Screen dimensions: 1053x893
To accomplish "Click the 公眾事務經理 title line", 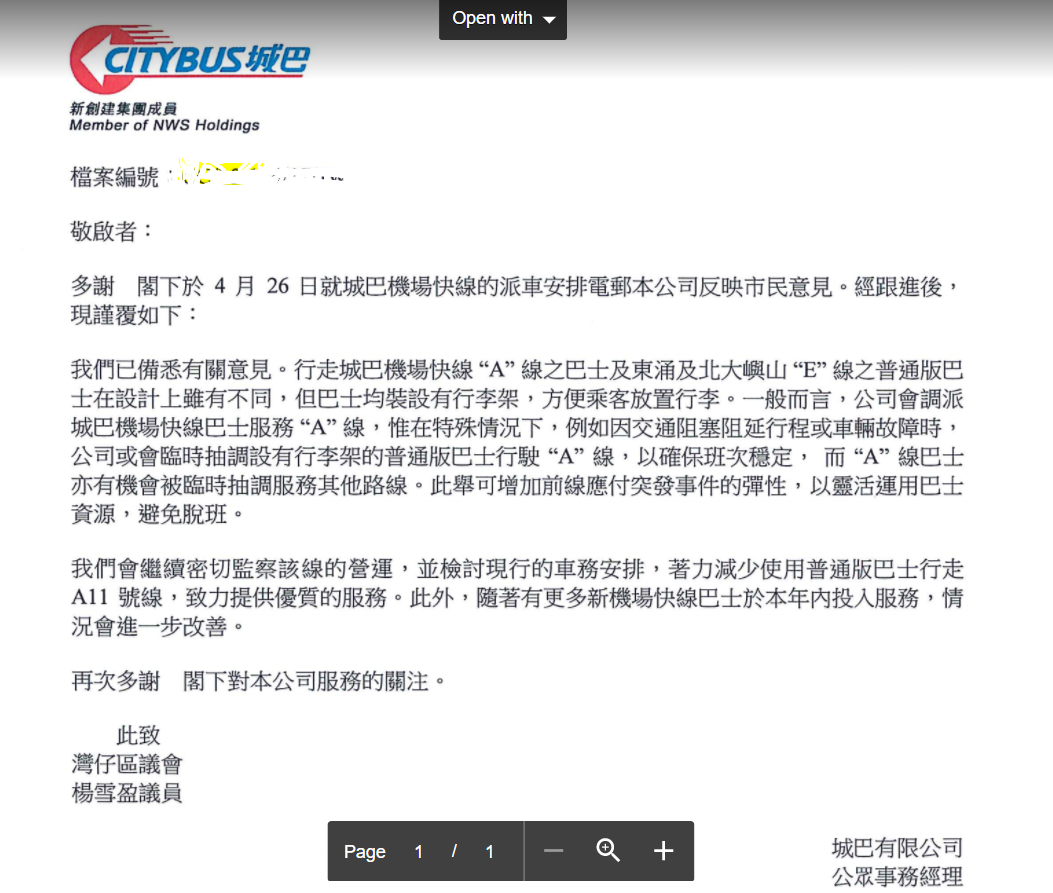I will pyautogui.click(x=897, y=877).
